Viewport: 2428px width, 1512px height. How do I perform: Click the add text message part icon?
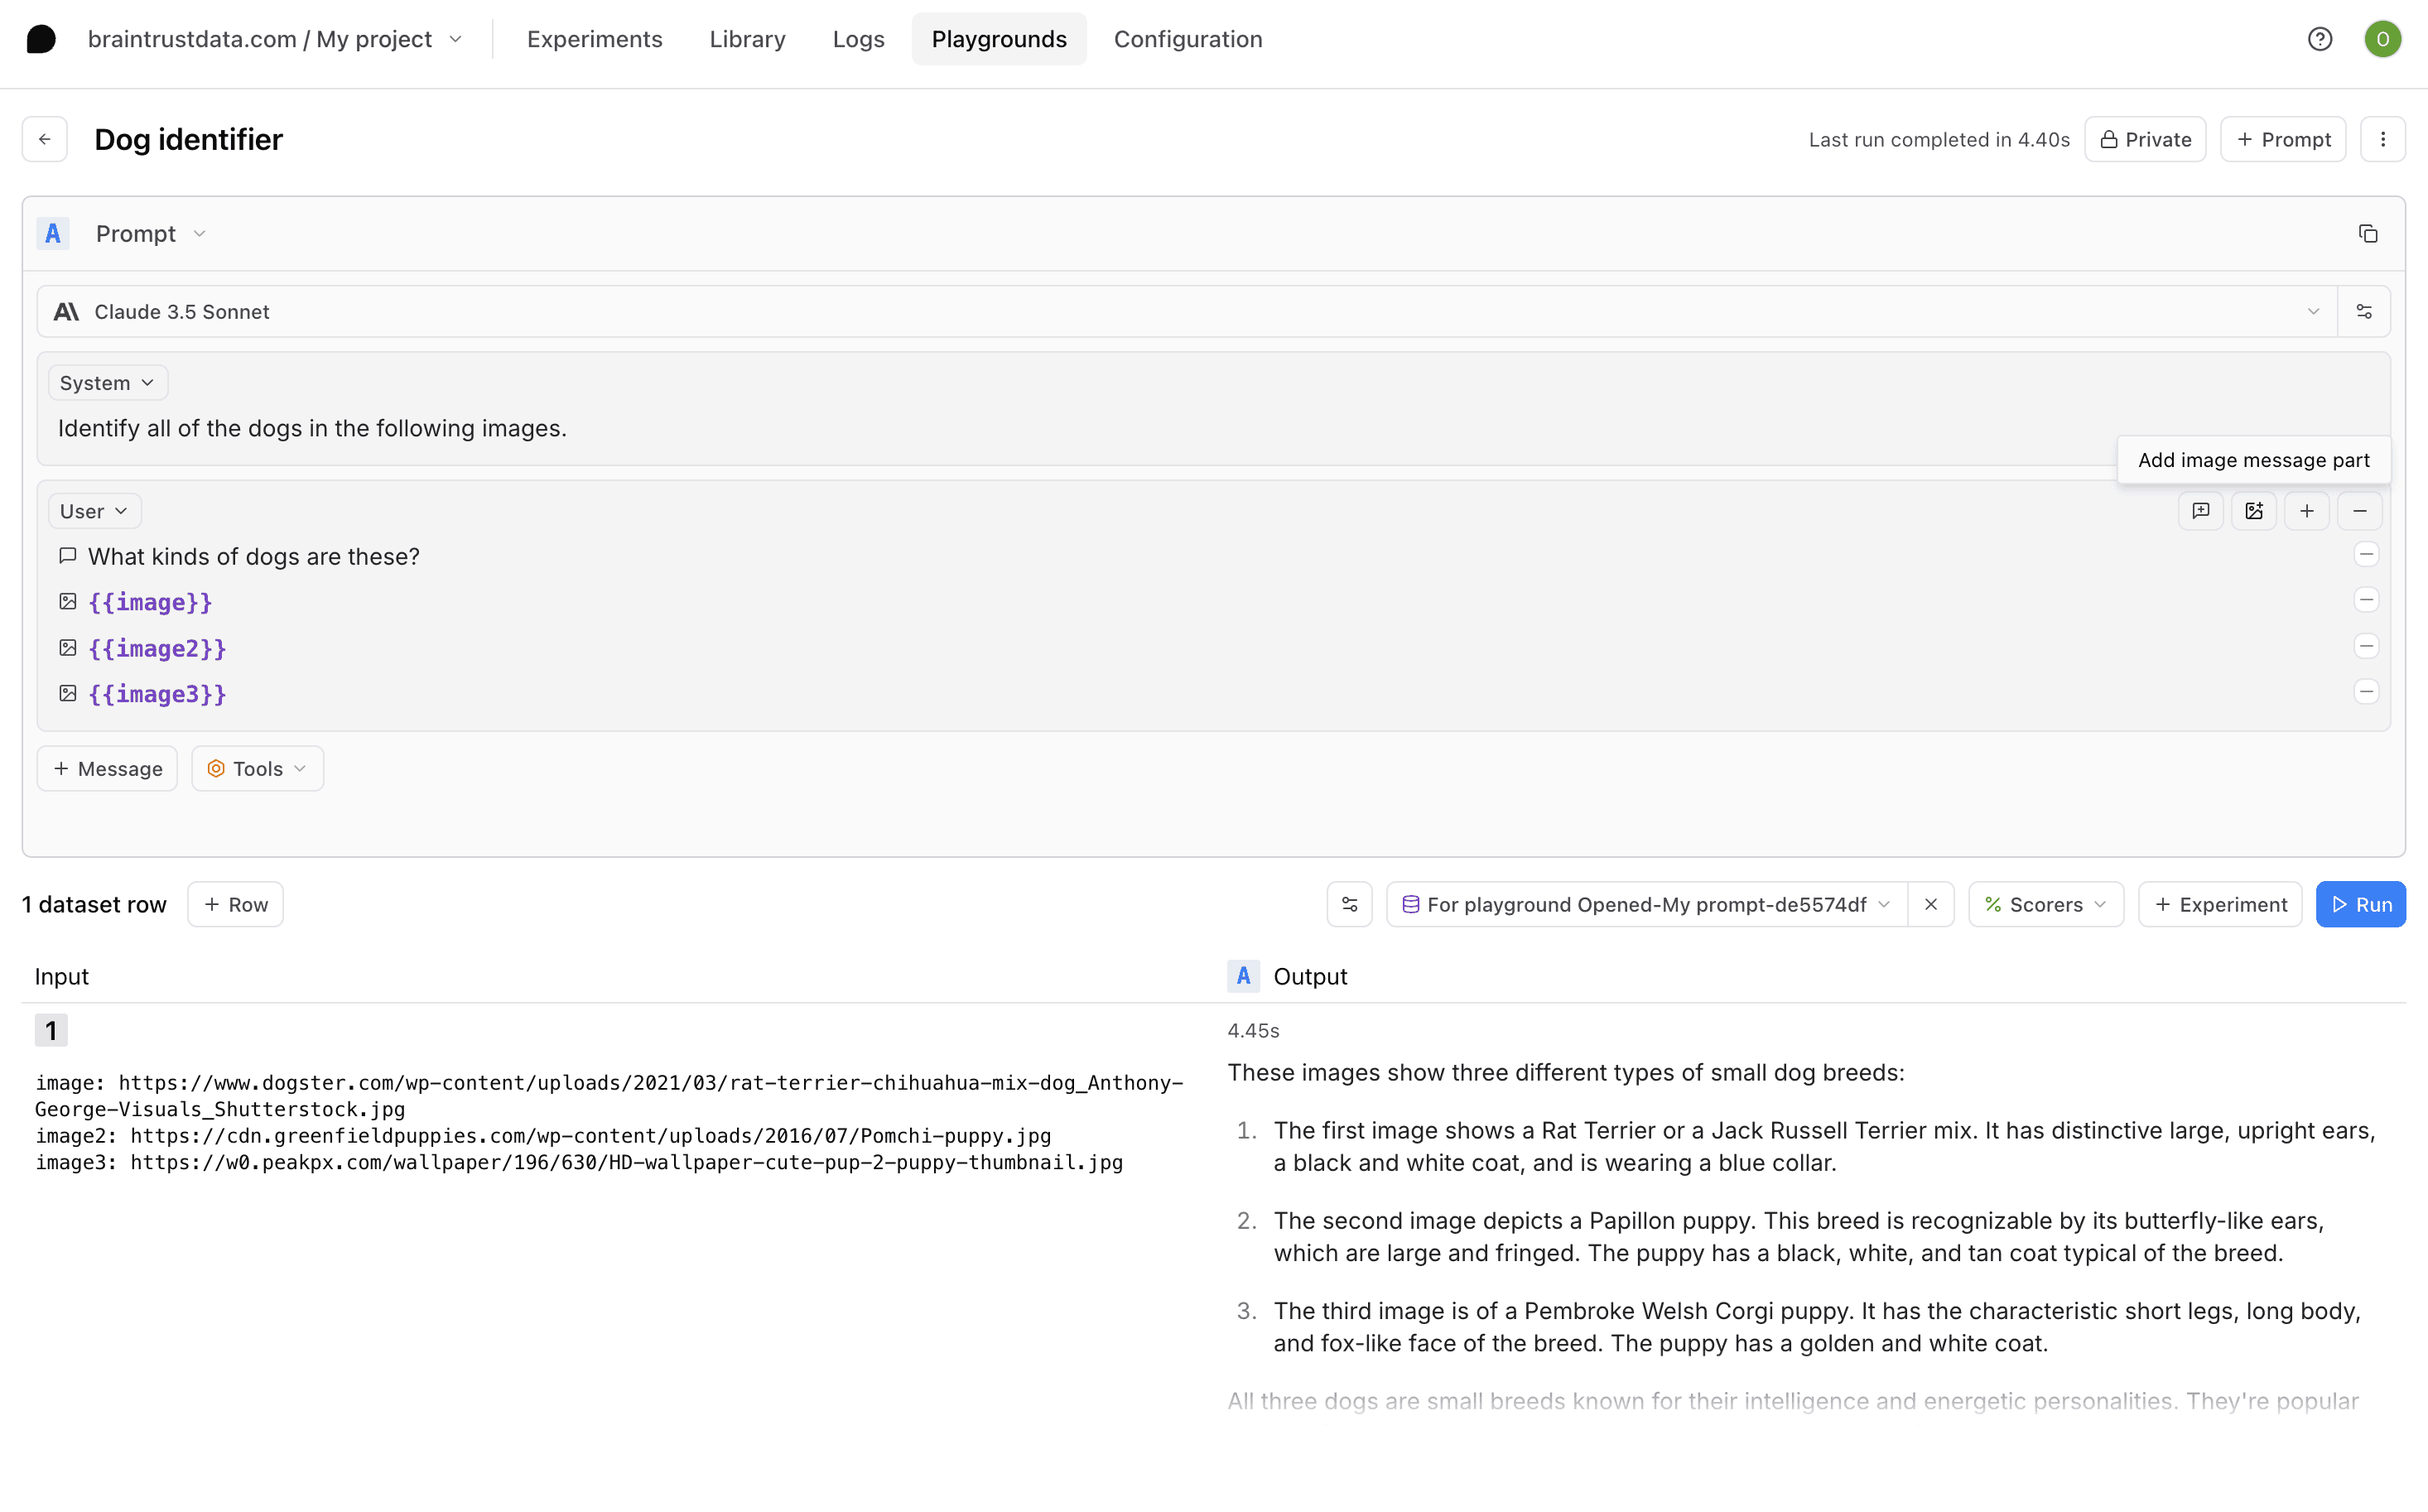pos(2200,511)
